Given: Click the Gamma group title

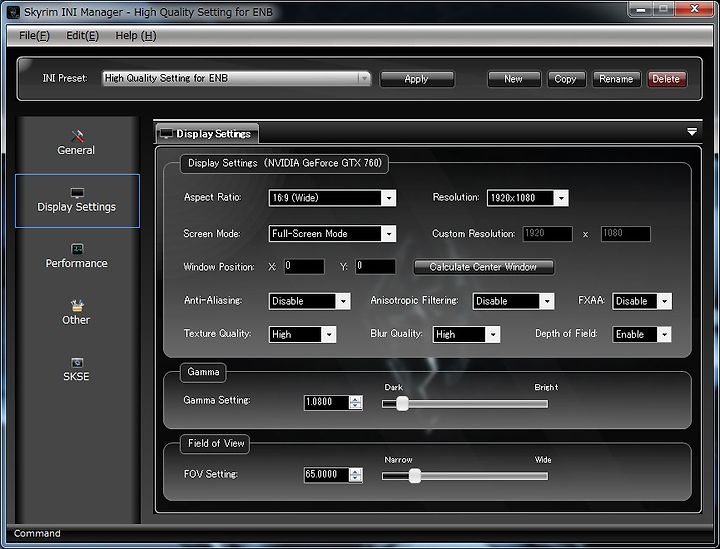Looking at the screenshot, I should pos(203,372).
